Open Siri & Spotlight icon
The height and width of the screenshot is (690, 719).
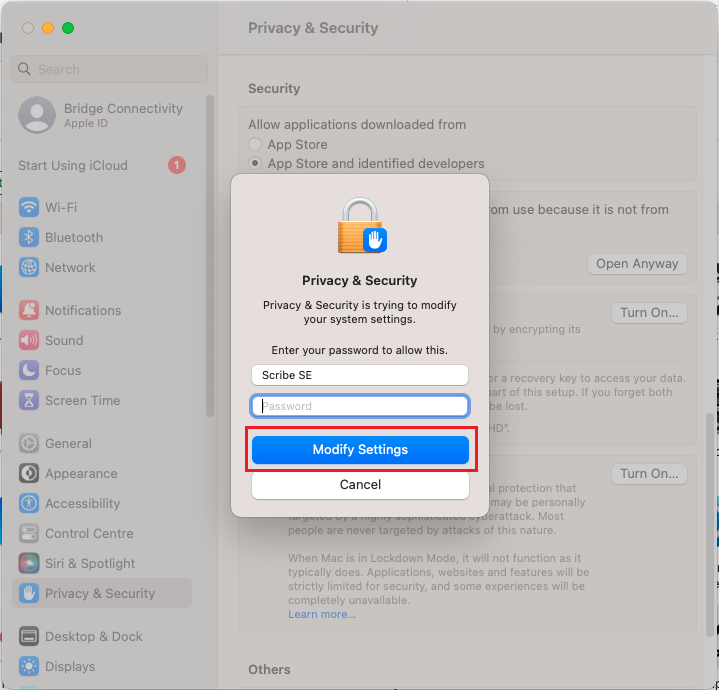coord(29,564)
